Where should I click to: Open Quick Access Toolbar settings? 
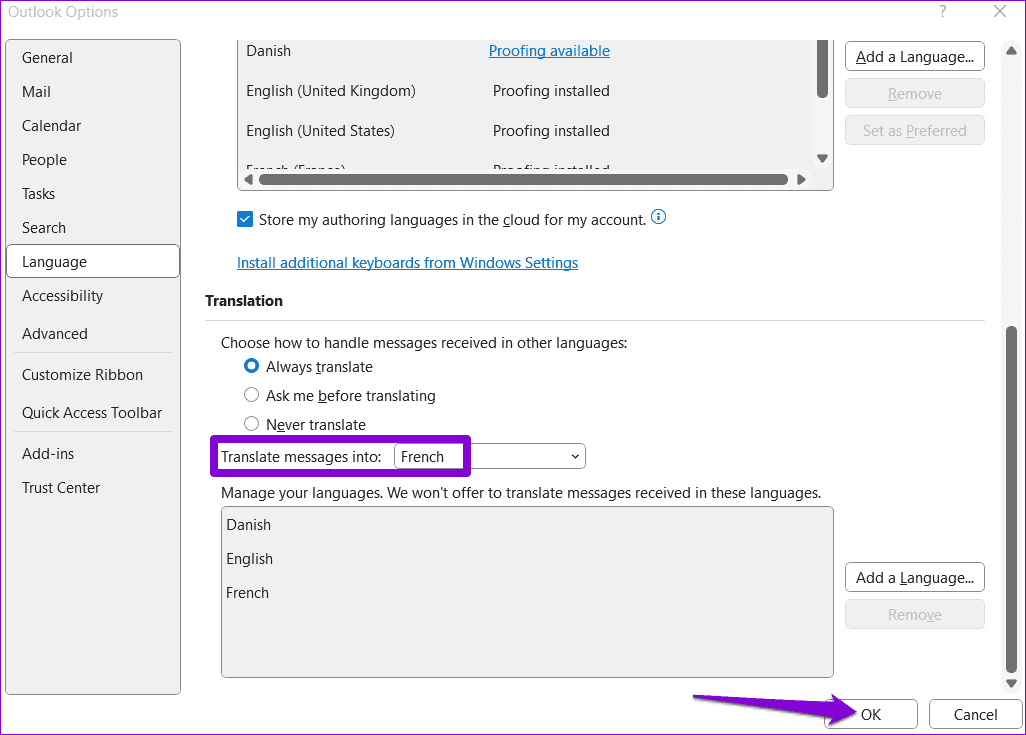tap(93, 412)
